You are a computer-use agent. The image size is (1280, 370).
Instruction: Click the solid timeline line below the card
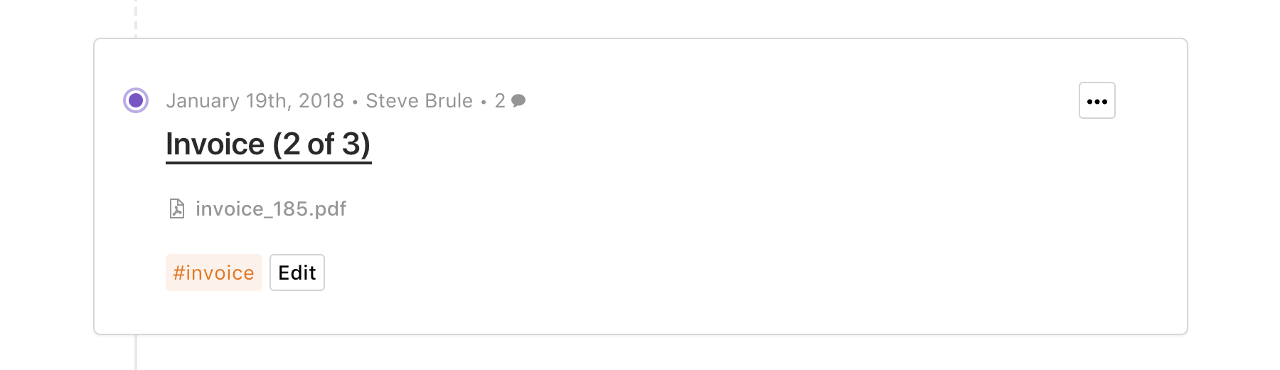point(136,352)
